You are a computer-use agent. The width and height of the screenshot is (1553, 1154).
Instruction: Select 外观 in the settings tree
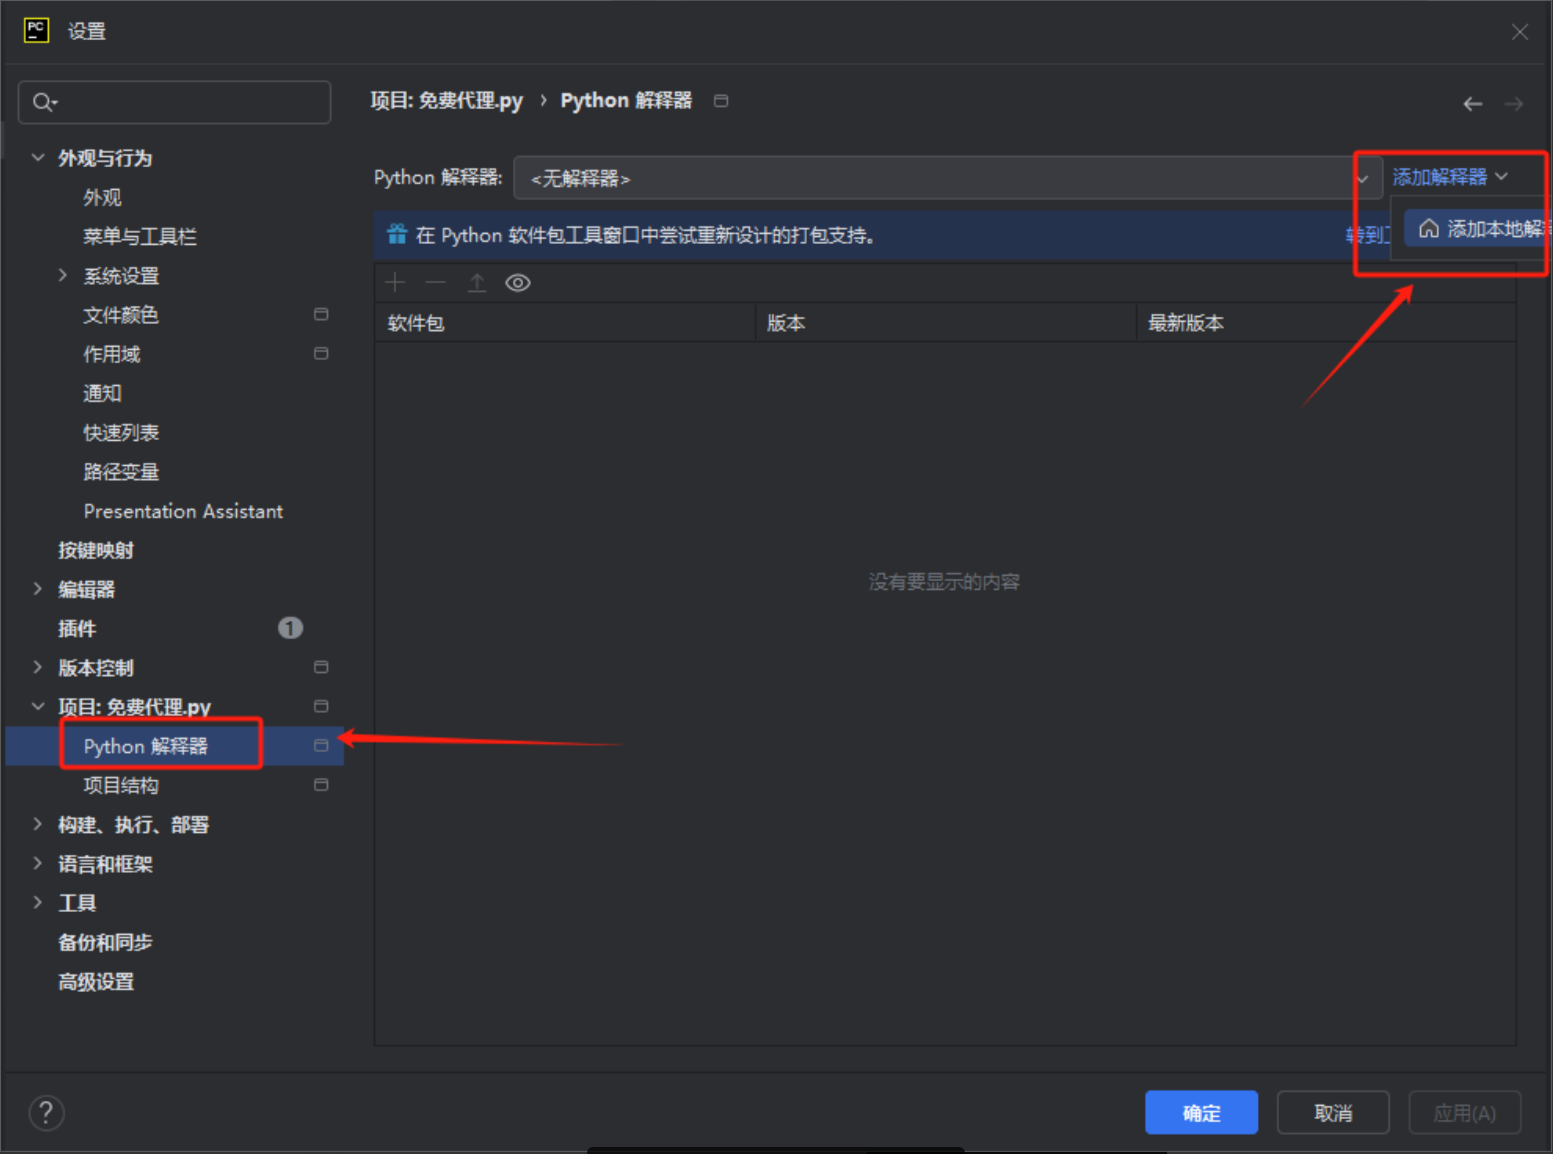click(x=102, y=197)
